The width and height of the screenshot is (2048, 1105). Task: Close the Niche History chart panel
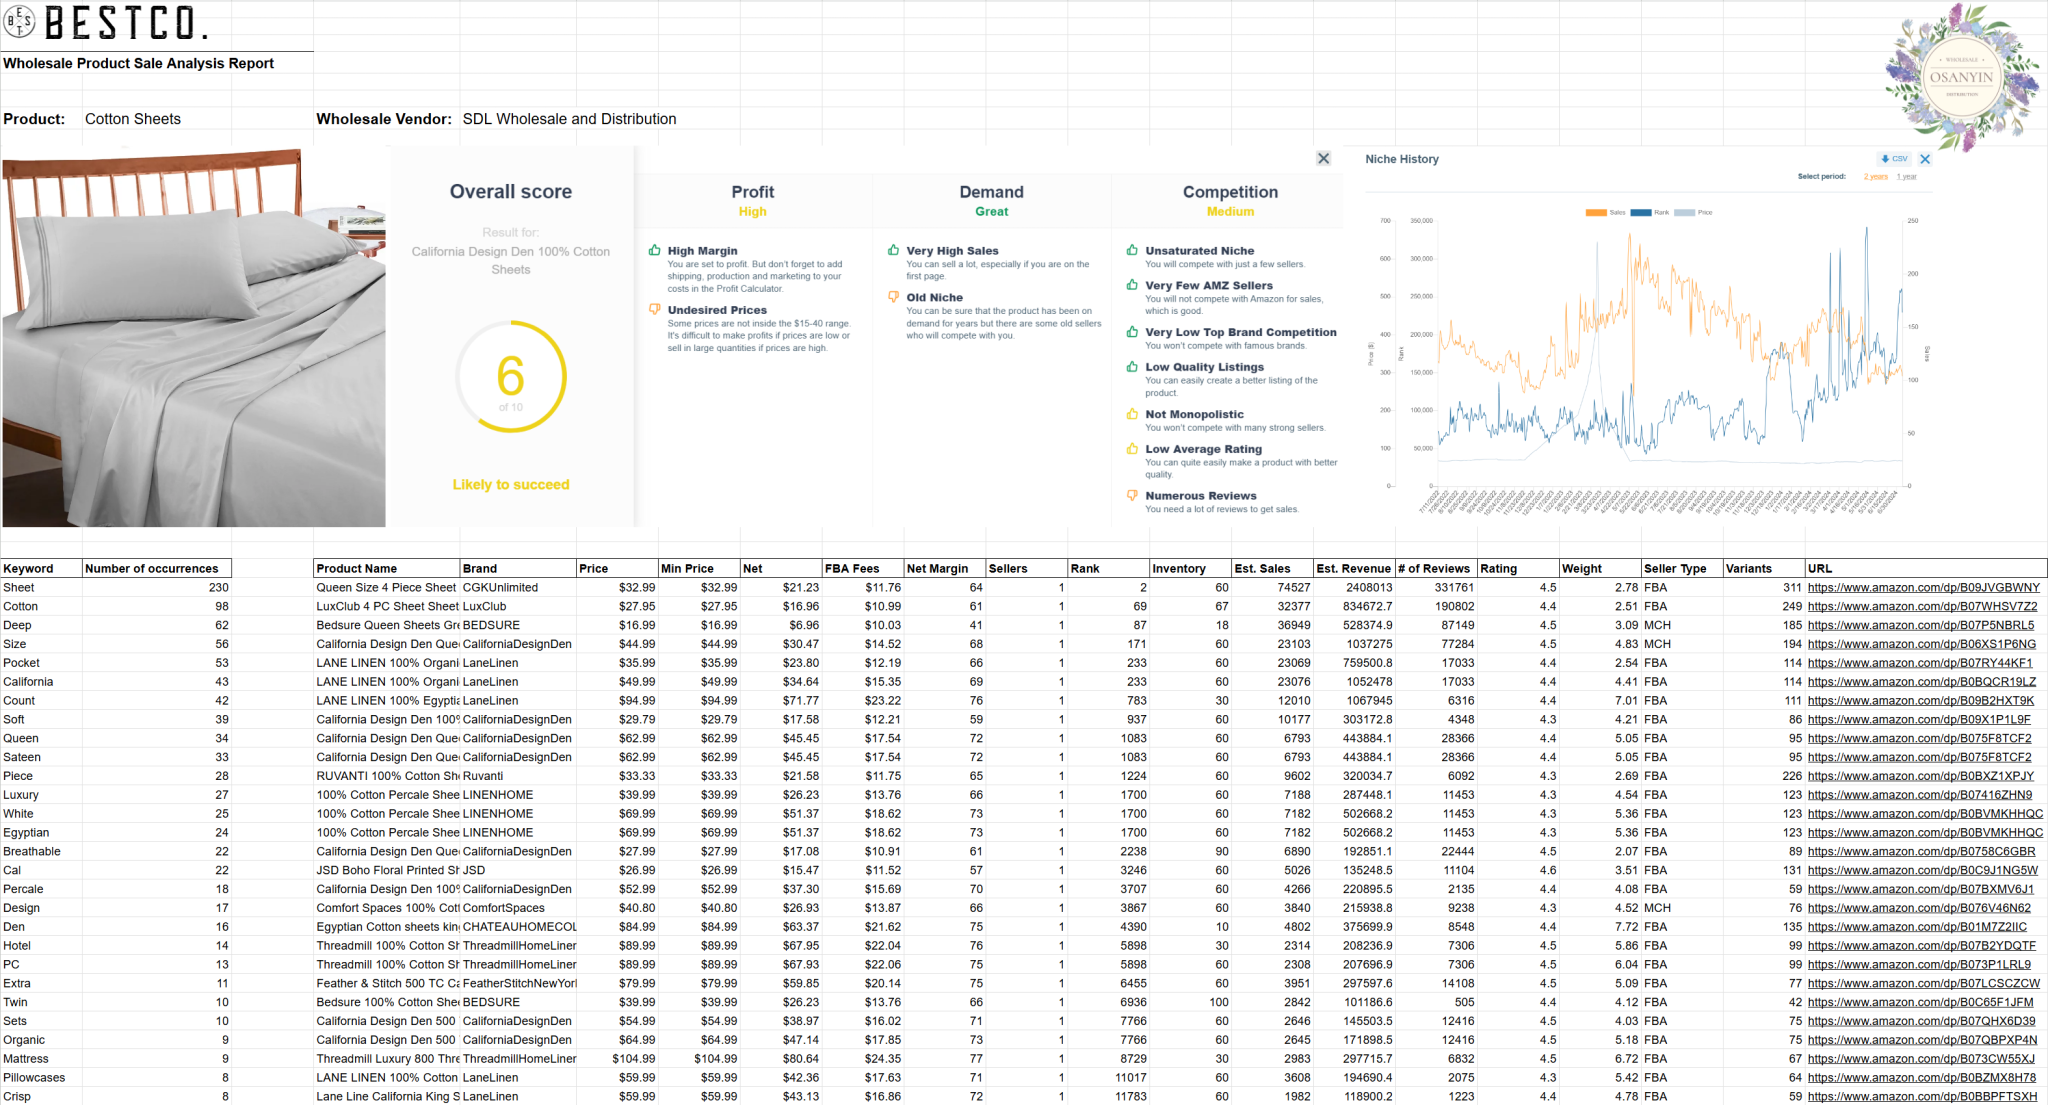[1925, 159]
